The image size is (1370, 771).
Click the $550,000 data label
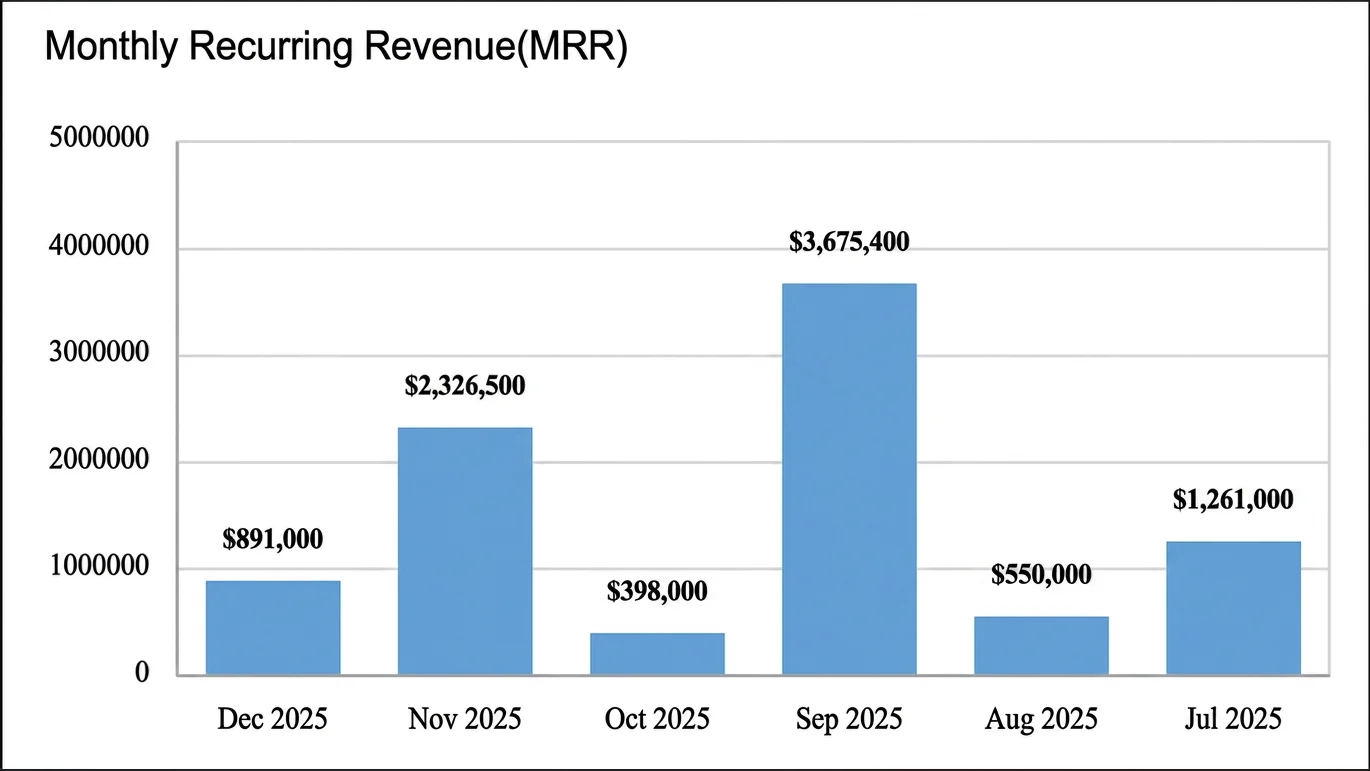tap(1041, 575)
